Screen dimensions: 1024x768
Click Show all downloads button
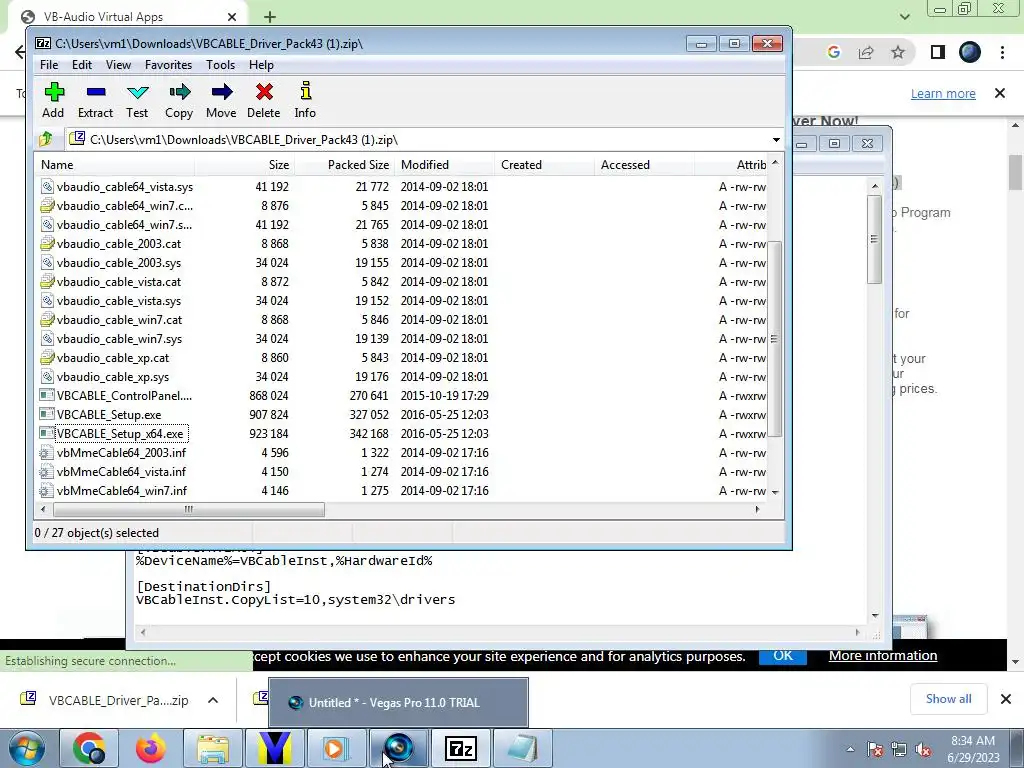click(948, 699)
